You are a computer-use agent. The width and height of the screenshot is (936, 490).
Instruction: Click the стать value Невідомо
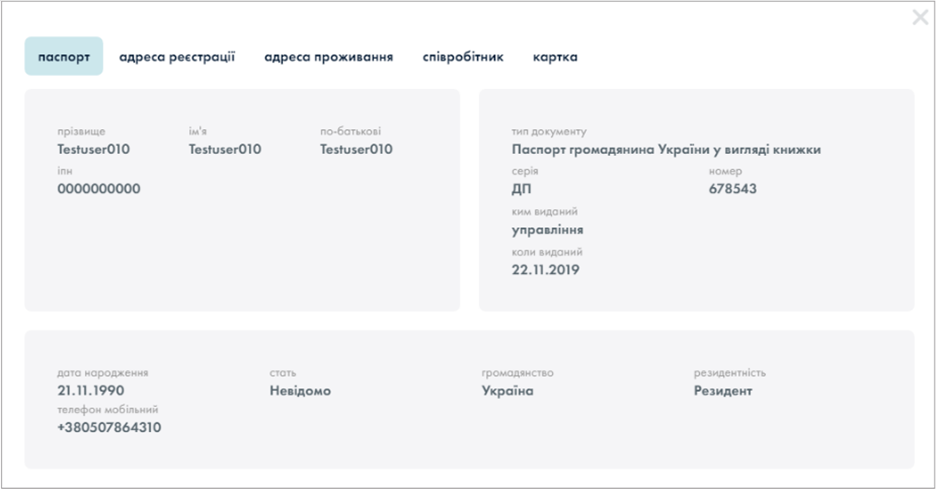click(300, 391)
